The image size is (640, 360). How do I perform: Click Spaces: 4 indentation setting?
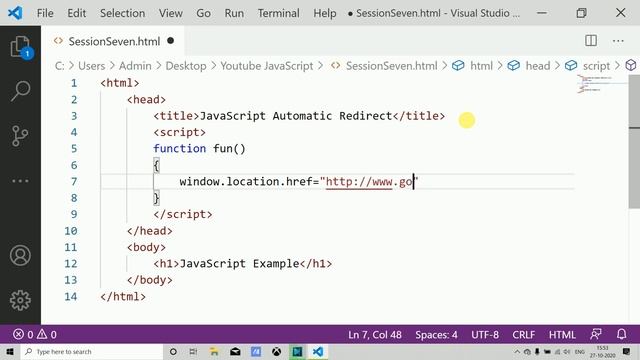436,335
